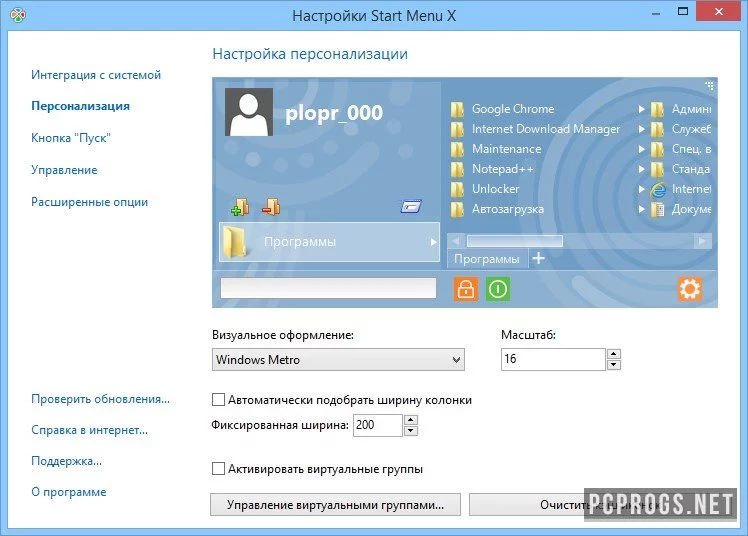Select the Персонализация section
The width and height of the screenshot is (748, 536).
point(80,106)
